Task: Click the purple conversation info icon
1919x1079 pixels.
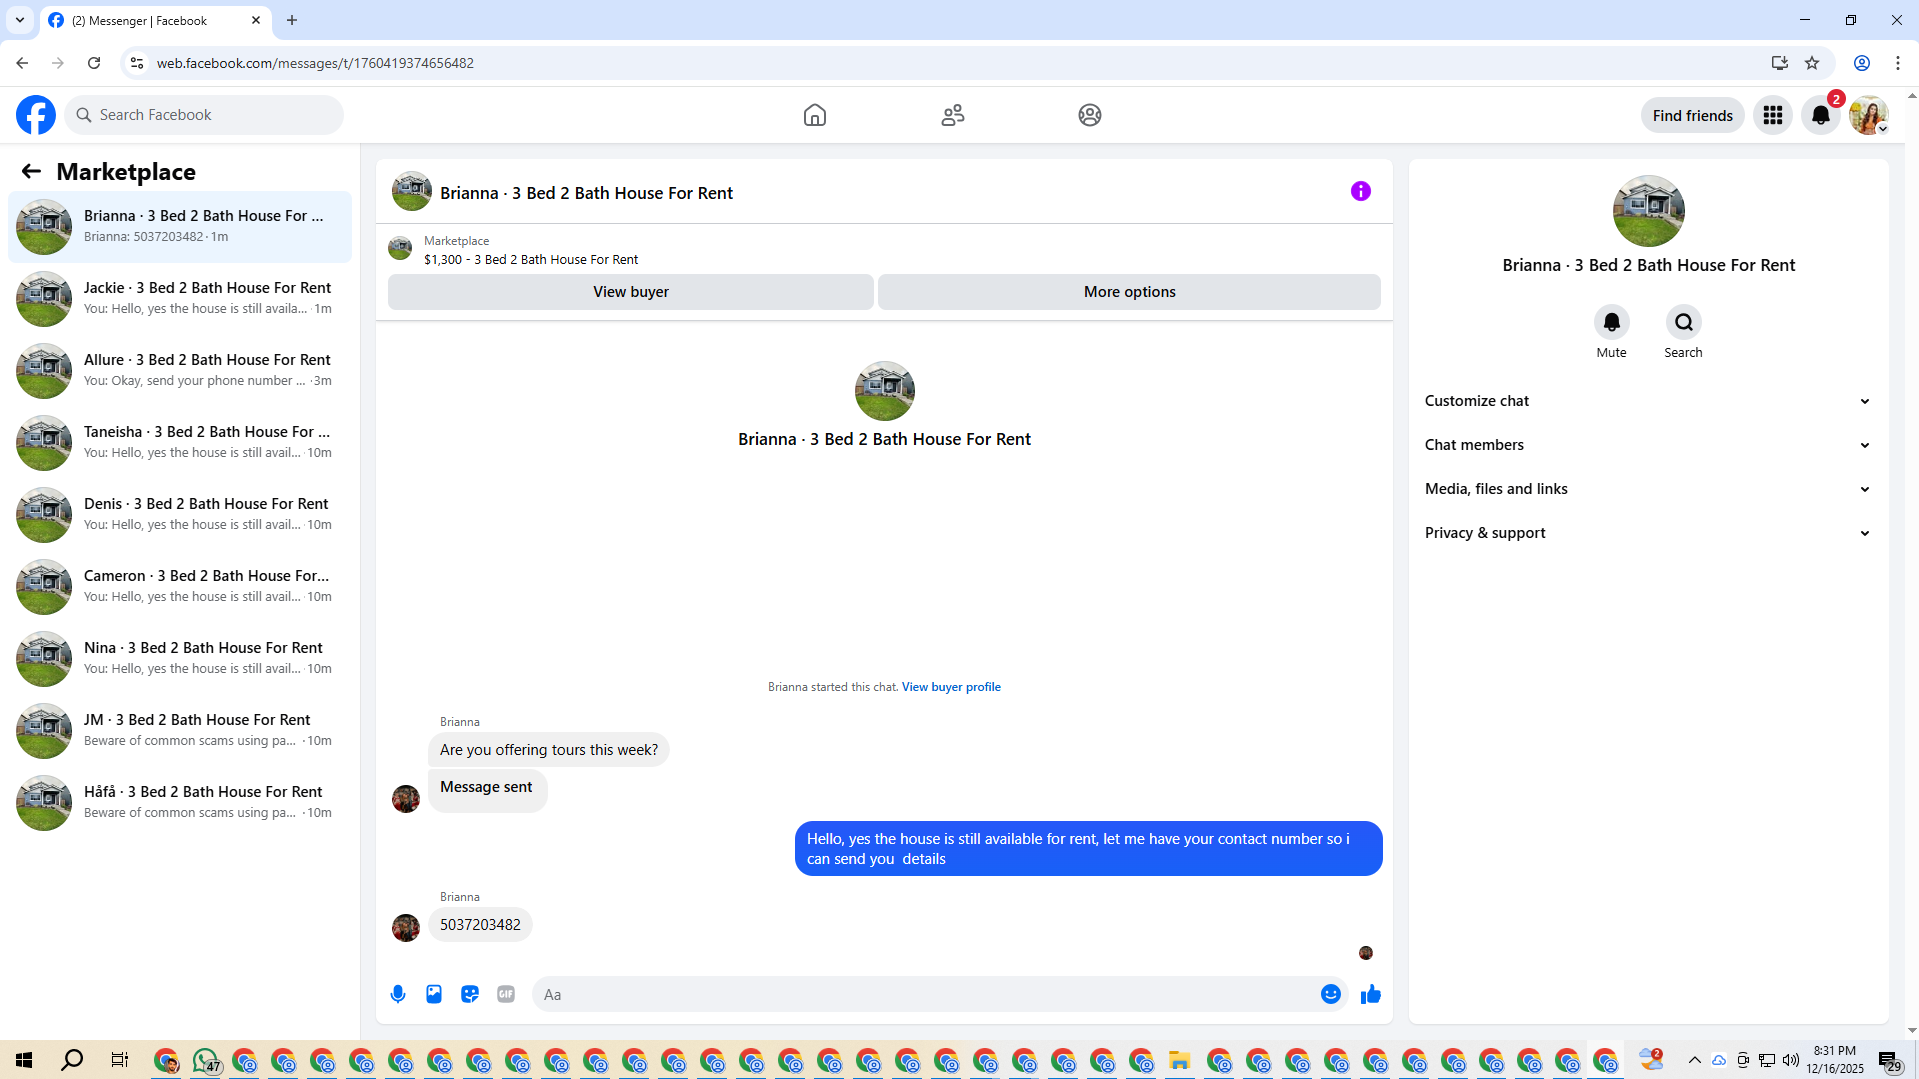Action: click(1361, 191)
